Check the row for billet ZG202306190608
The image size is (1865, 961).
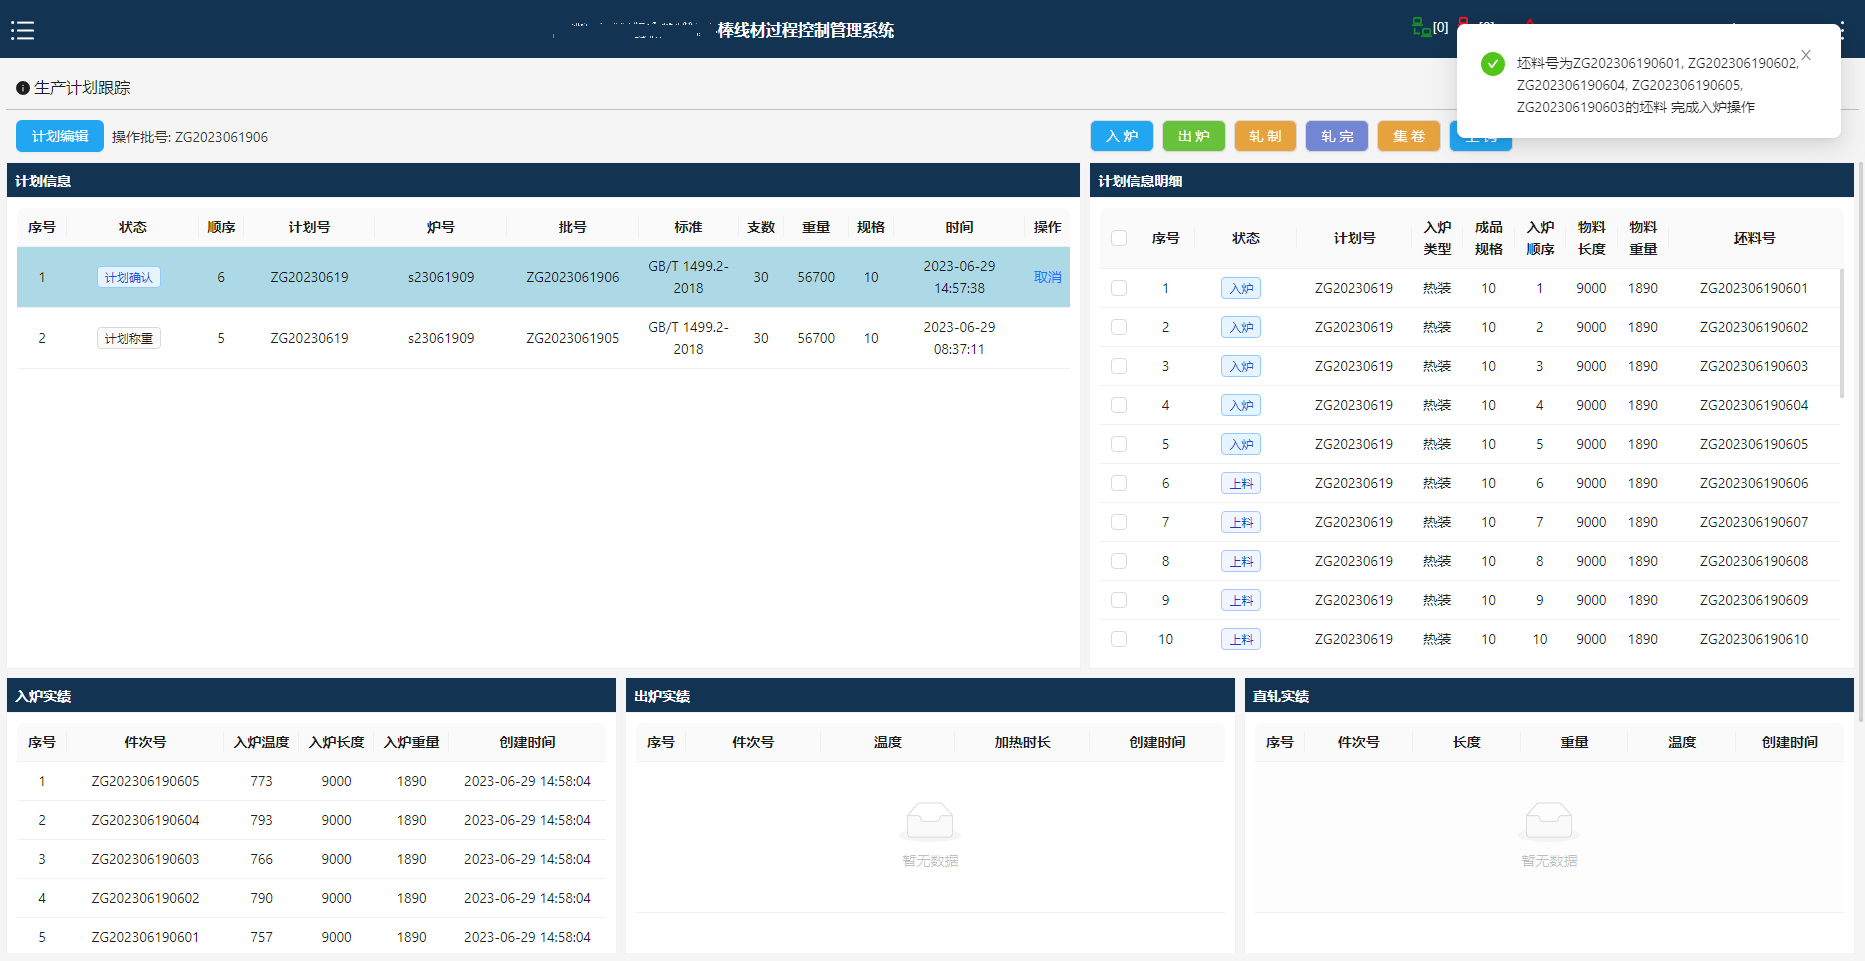(x=1119, y=561)
